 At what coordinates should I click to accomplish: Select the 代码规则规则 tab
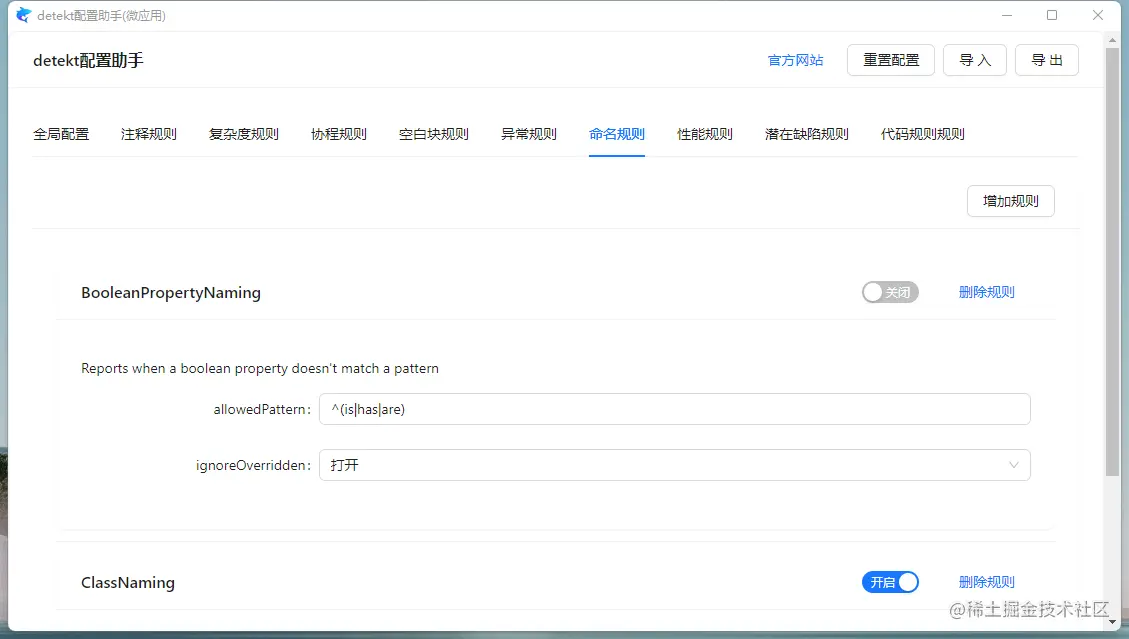pos(922,134)
